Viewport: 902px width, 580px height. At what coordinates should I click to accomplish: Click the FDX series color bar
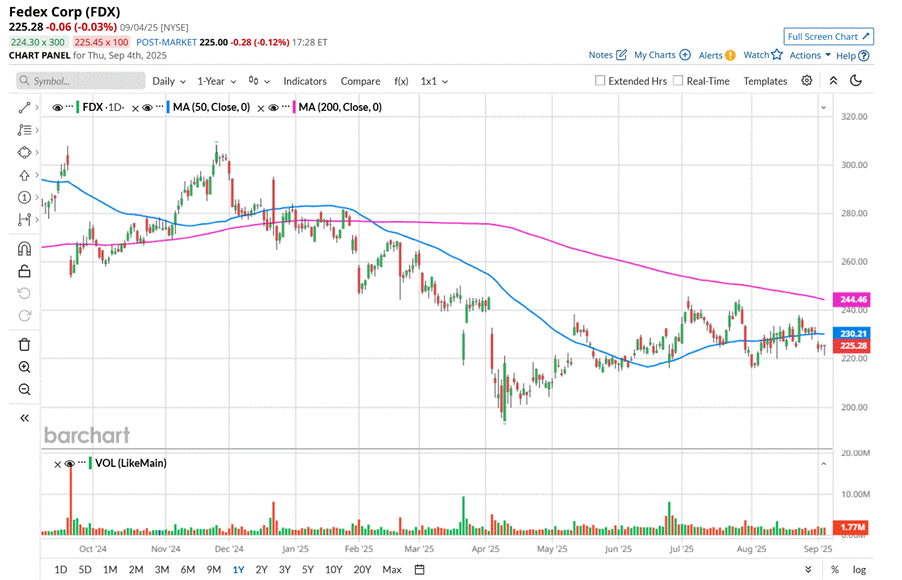click(78, 107)
